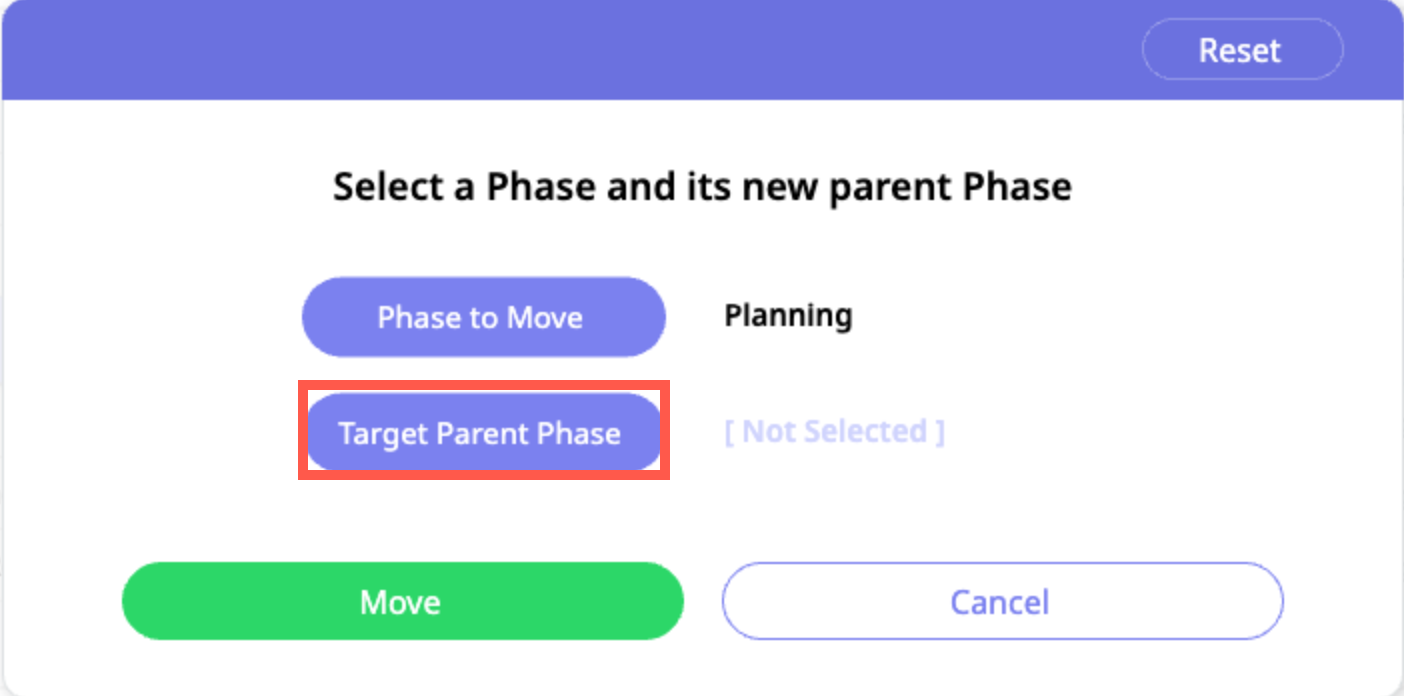Click the dialog heading text
This screenshot has width=1404, height=696.
702,187
